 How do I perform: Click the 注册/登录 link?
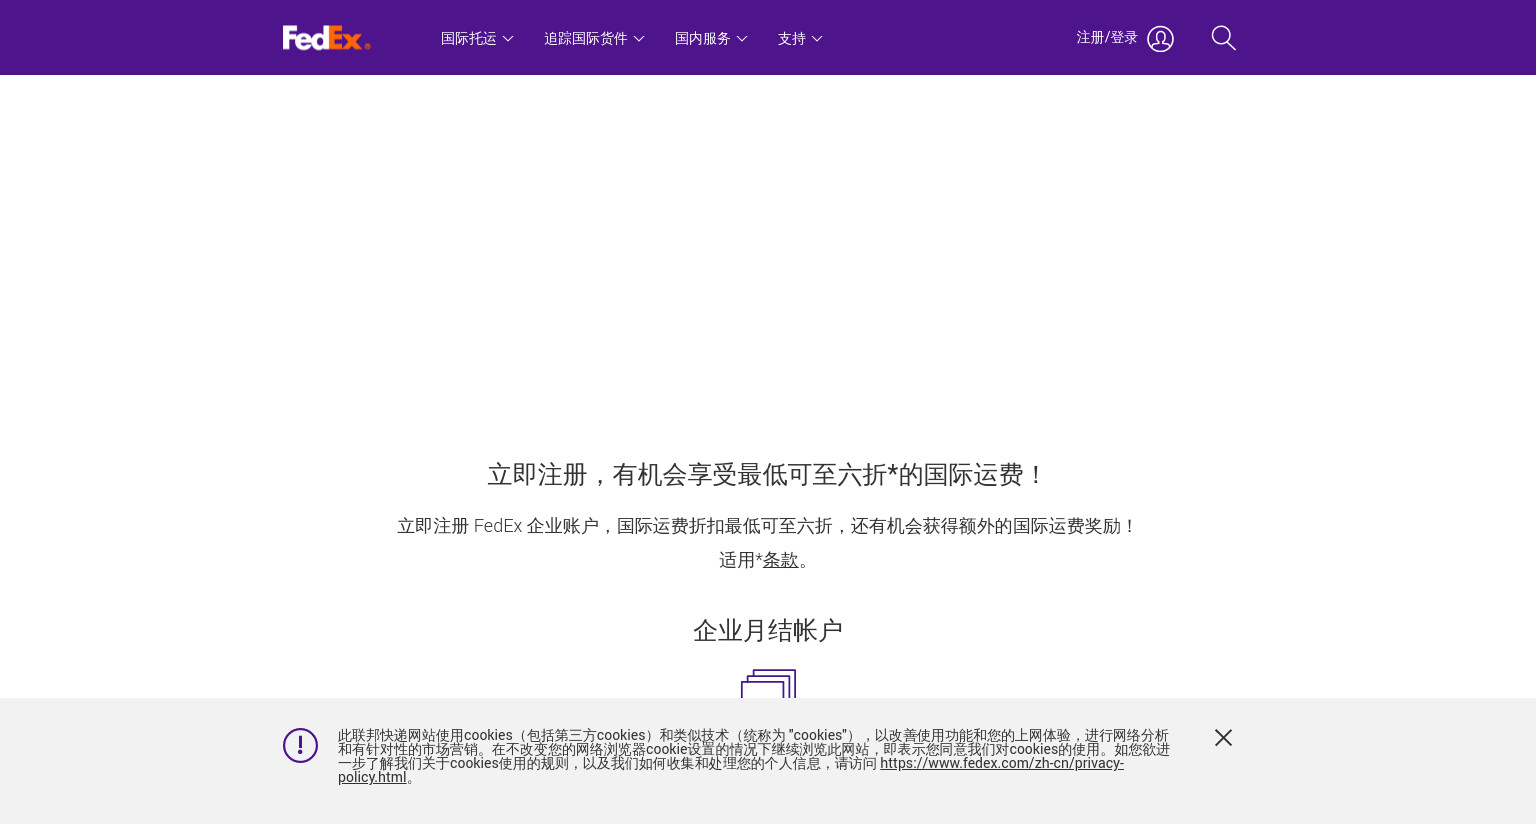tap(1107, 38)
